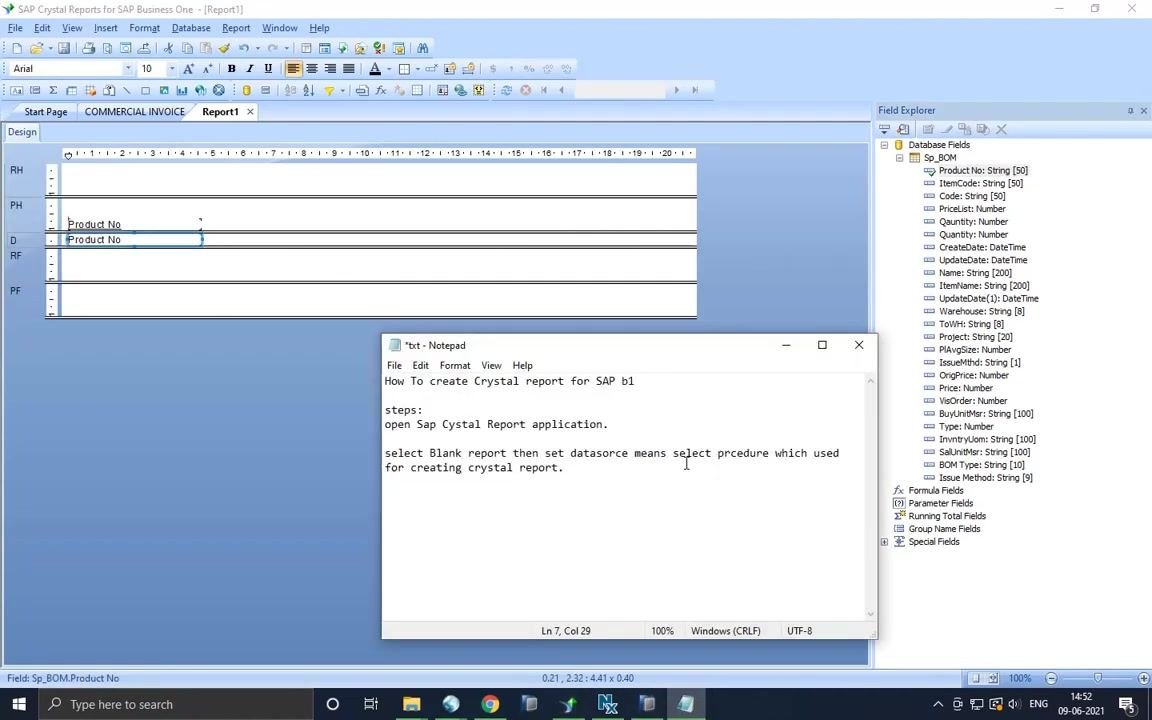Click the zoom slider handle
Screen dimensions: 1152x720
click(x=1098, y=678)
